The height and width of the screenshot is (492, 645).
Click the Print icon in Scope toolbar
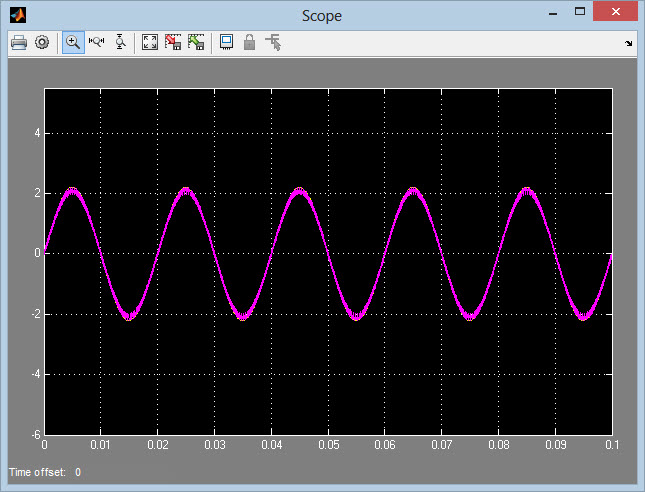pos(19,42)
